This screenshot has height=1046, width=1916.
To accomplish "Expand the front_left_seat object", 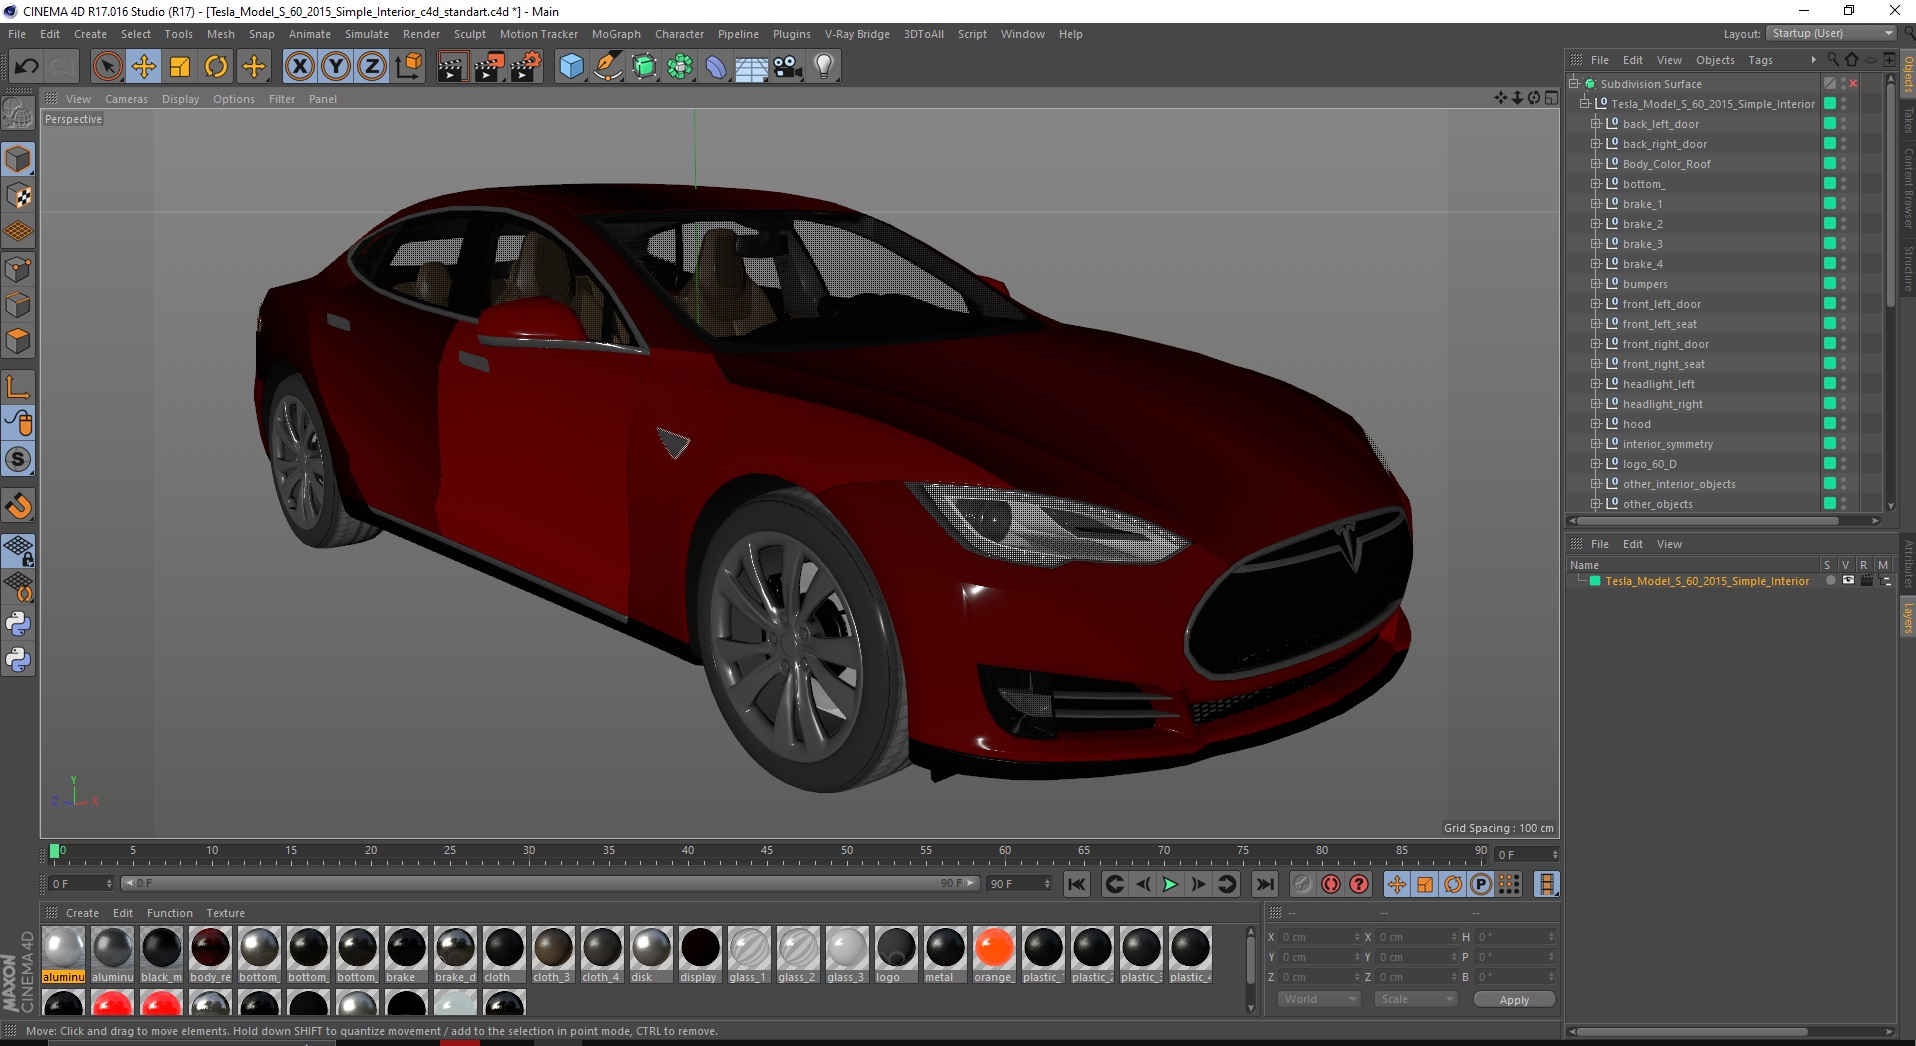I will (1596, 324).
